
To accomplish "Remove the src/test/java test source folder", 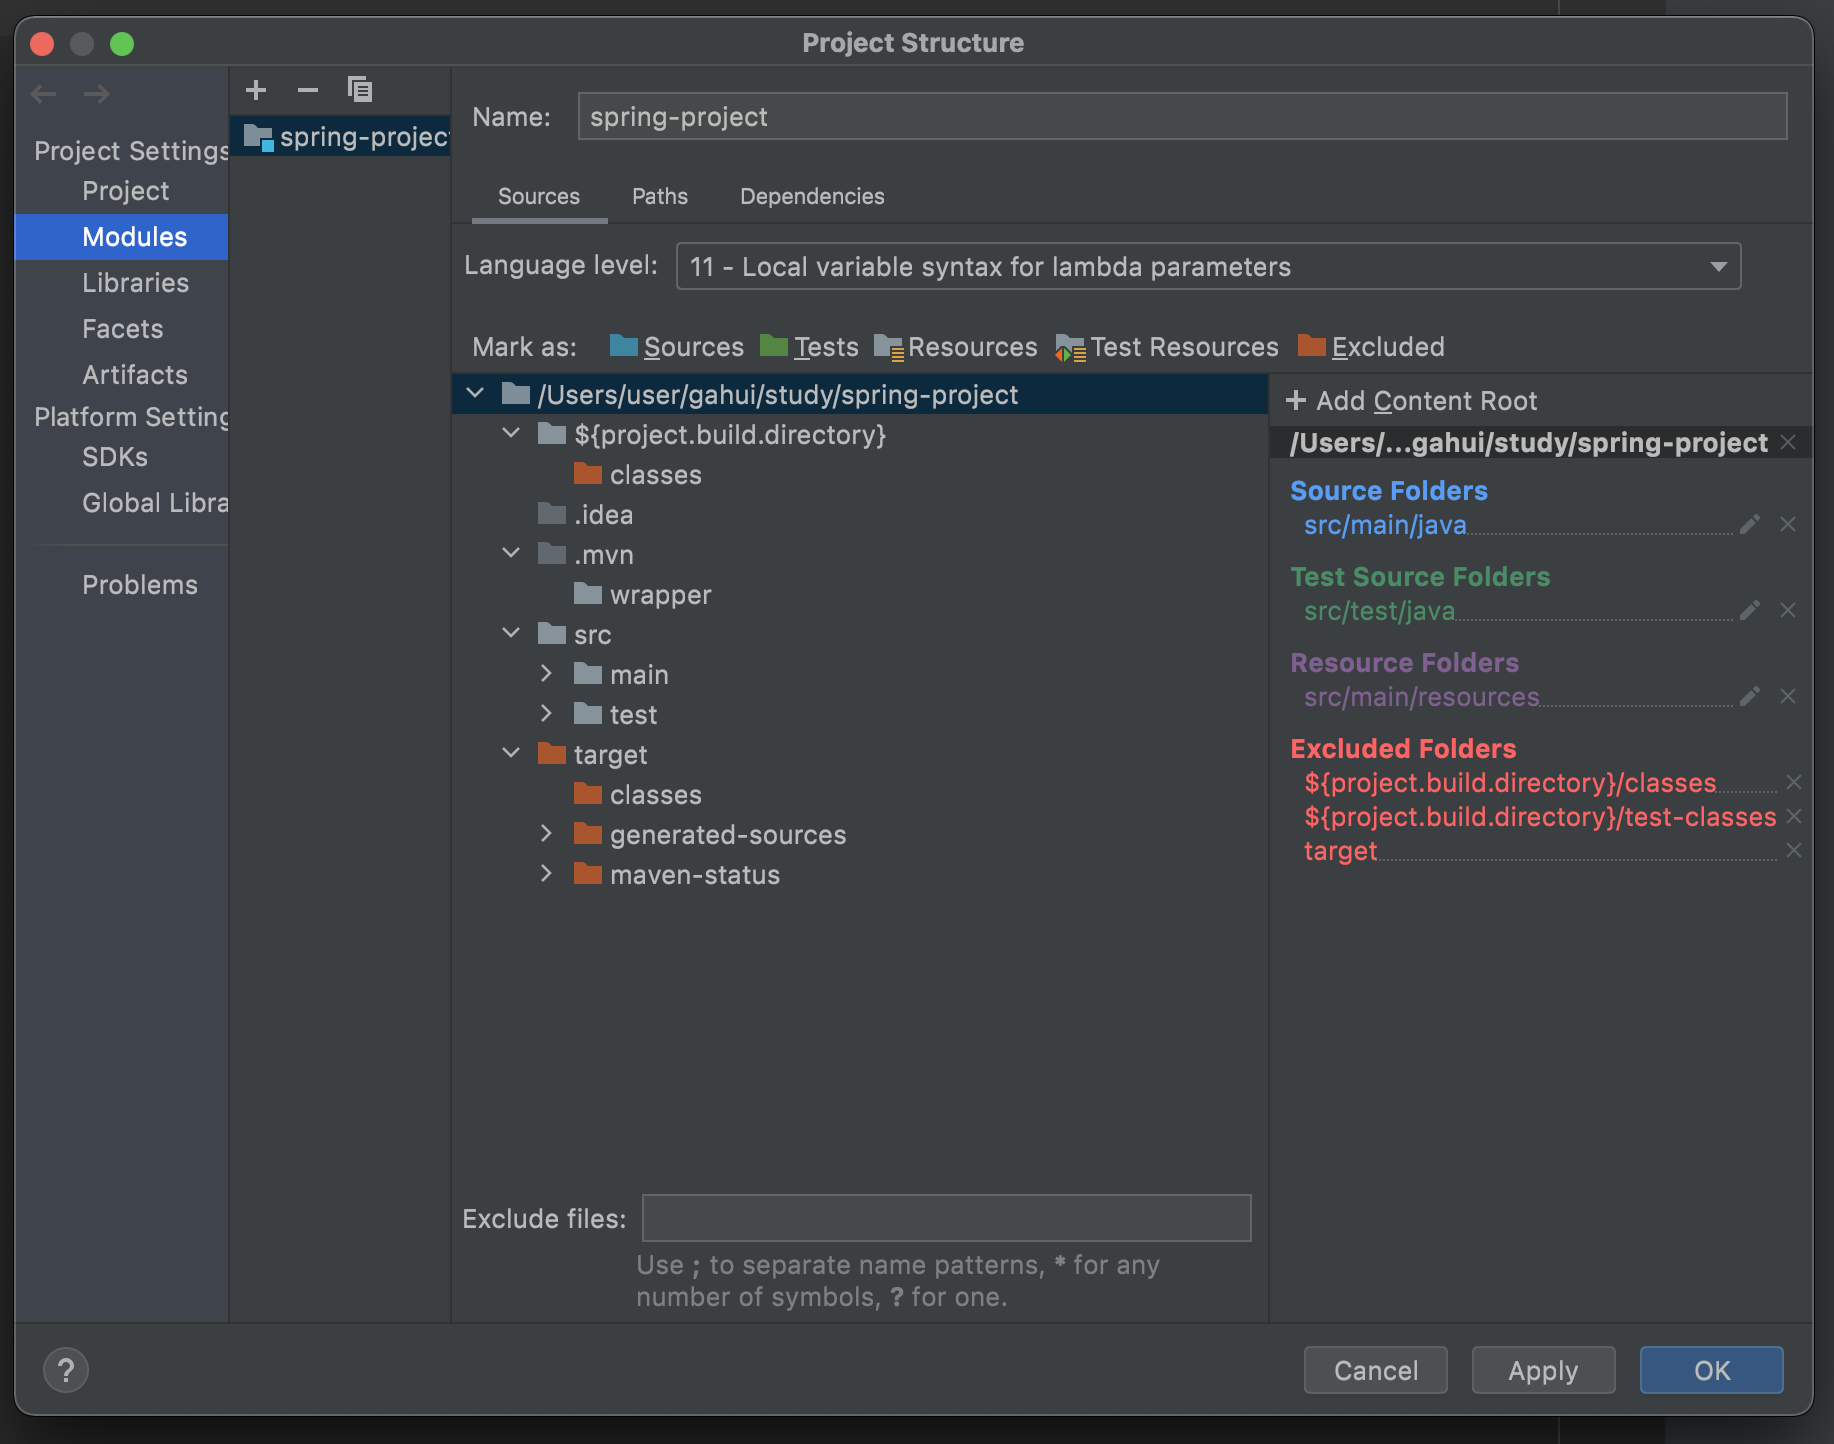I will 1789,610.
